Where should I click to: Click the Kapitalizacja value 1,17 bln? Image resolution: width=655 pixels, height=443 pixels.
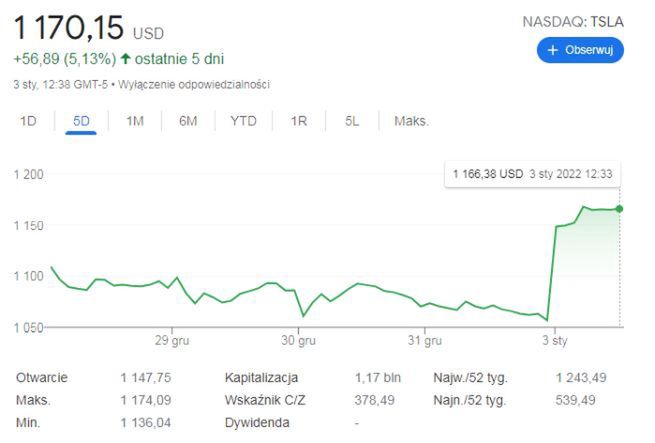(x=377, y=378)
